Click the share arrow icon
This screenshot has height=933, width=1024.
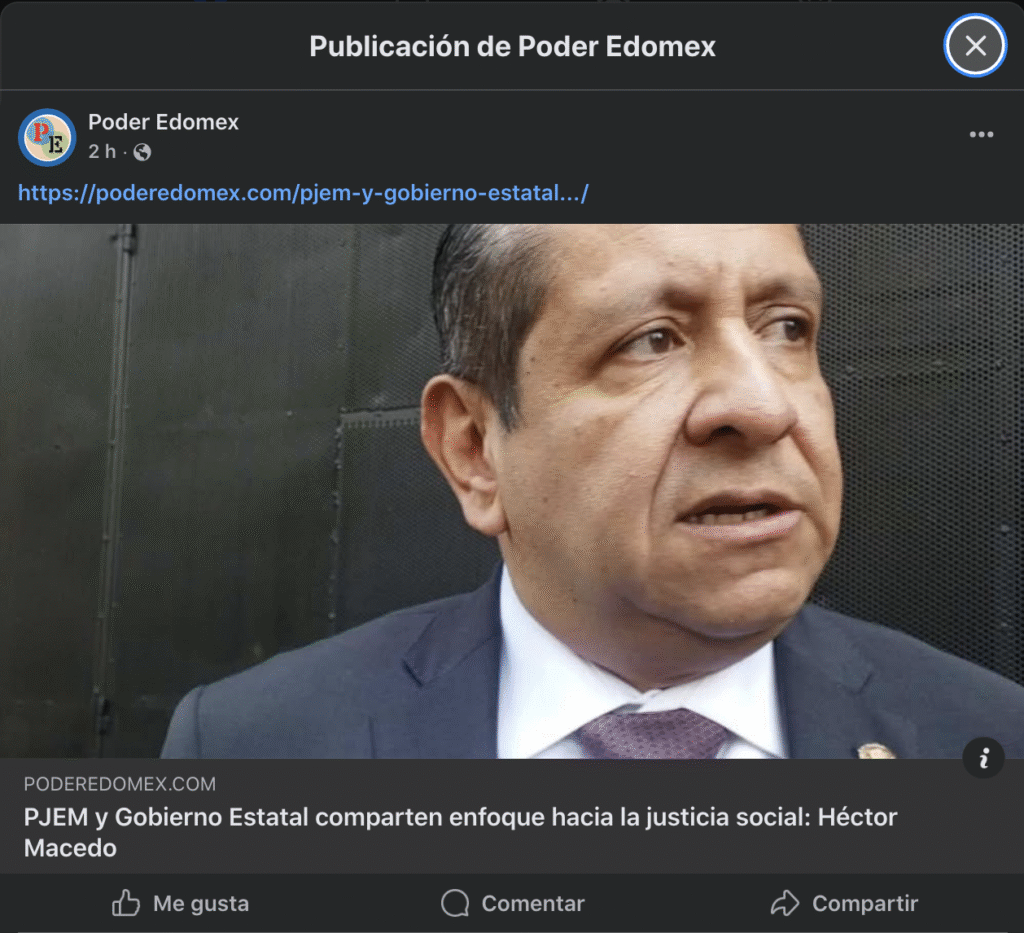(x=785, y=904)
